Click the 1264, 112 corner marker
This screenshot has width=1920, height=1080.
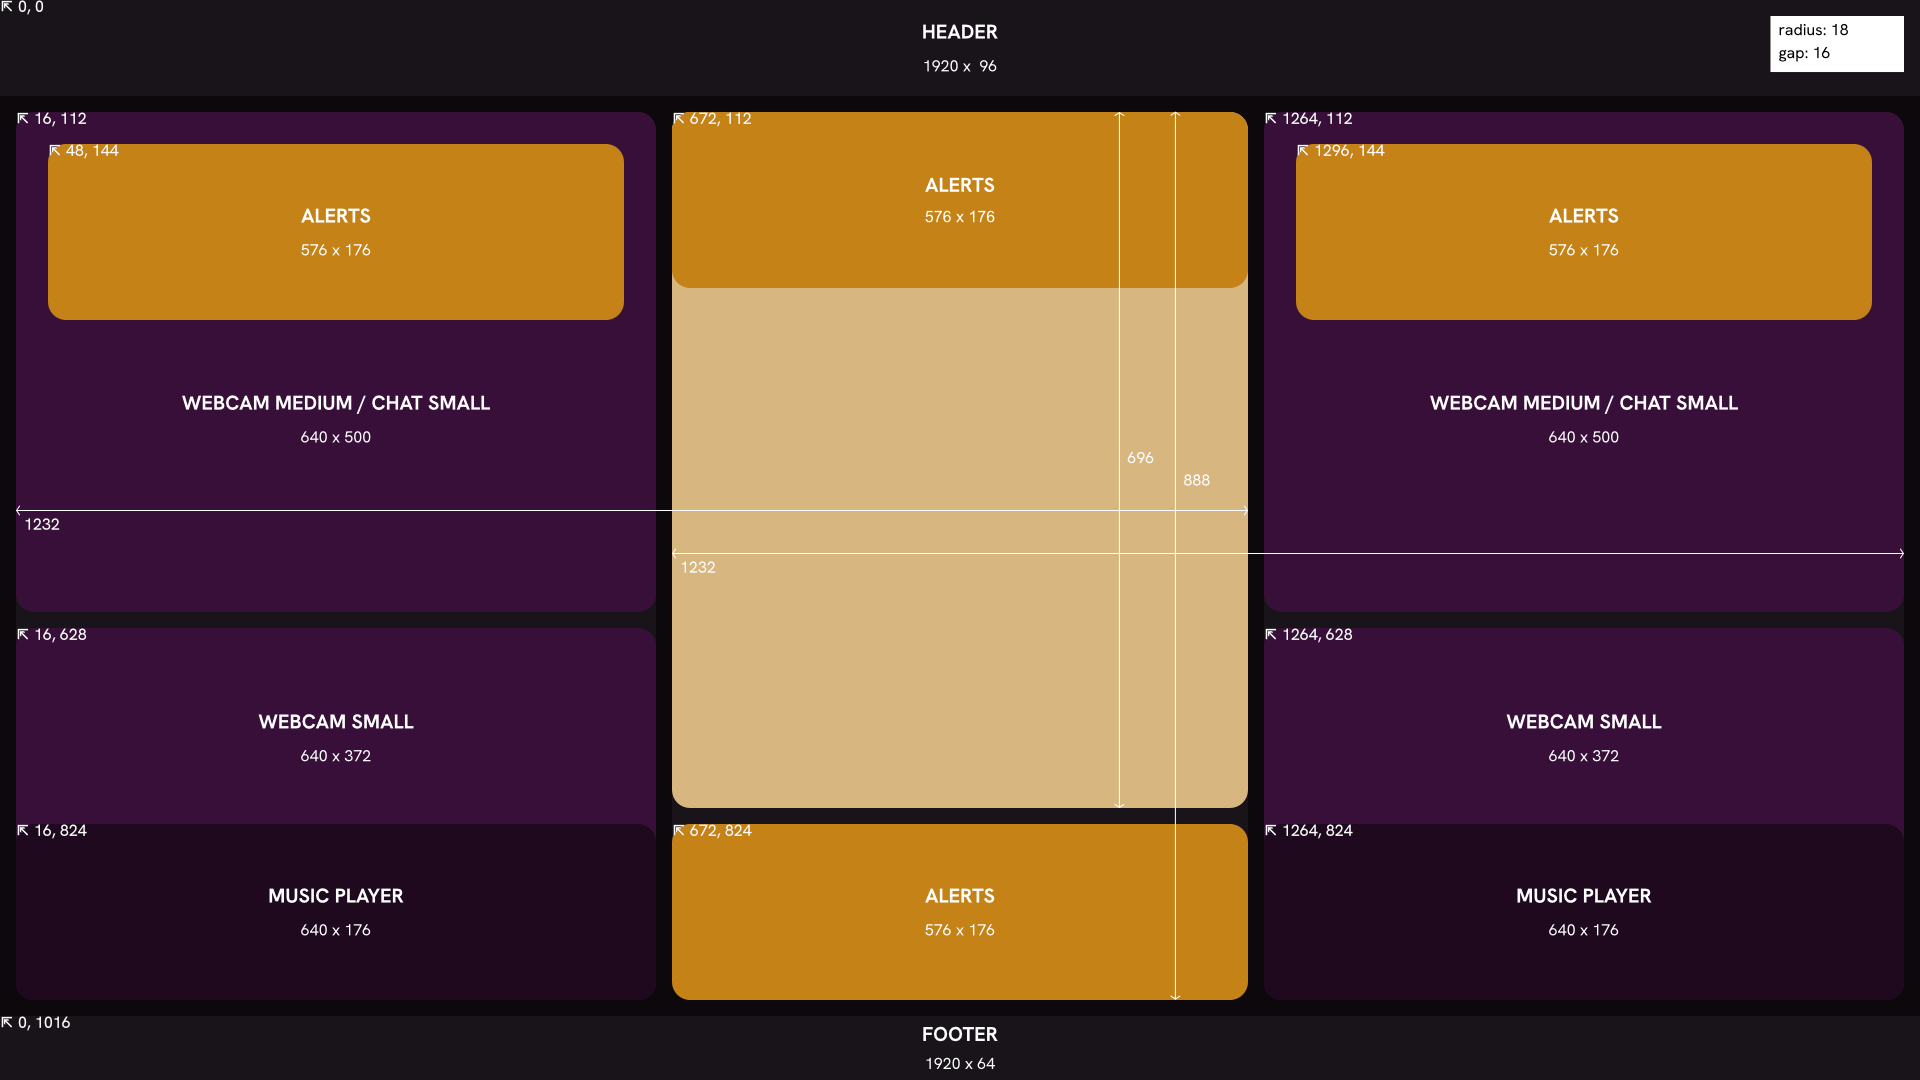coord(1310,119)
